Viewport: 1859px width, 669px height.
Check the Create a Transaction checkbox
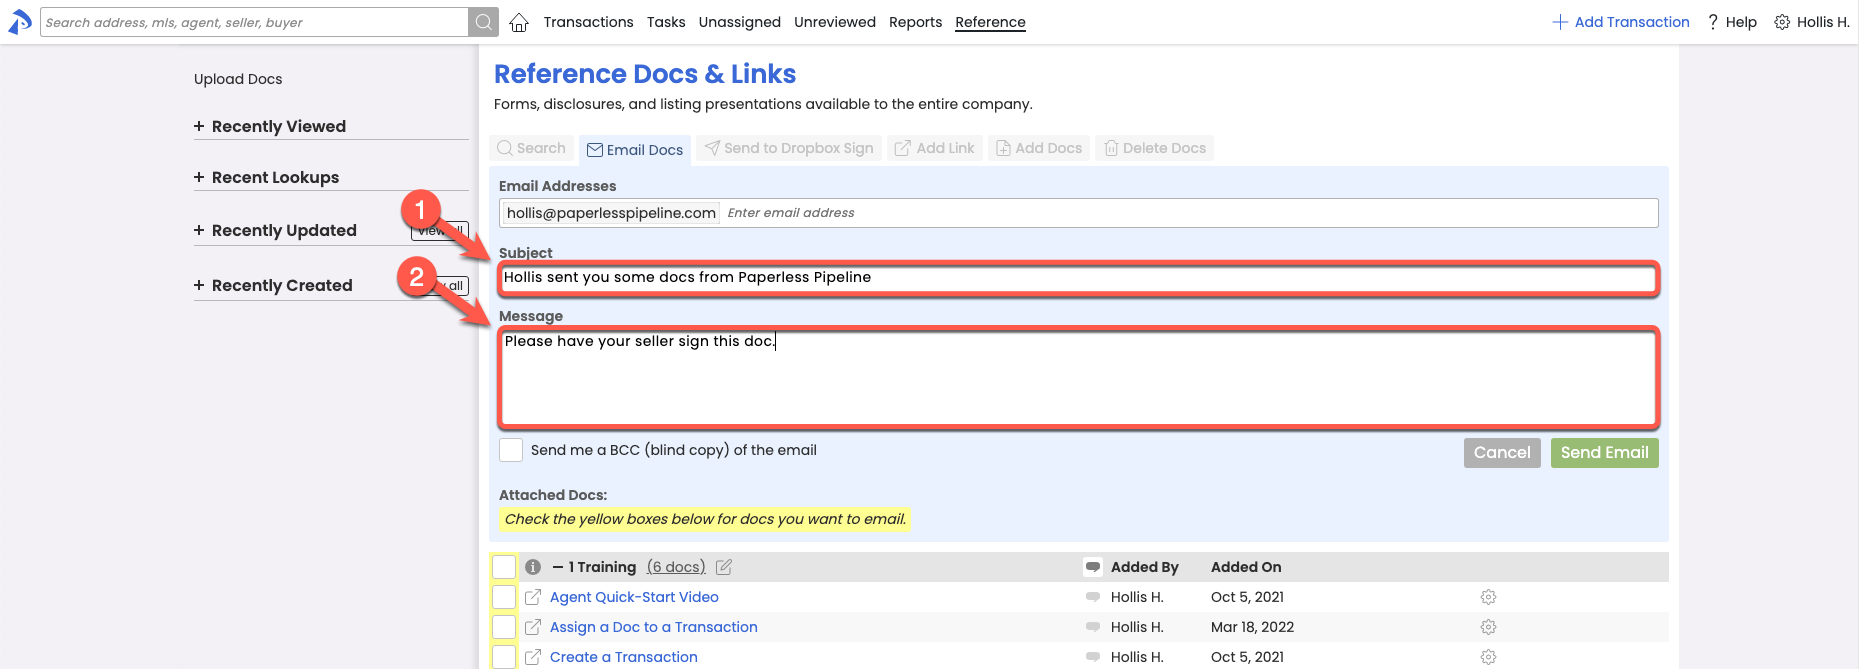pyautogui.click(x=504, y=657)
